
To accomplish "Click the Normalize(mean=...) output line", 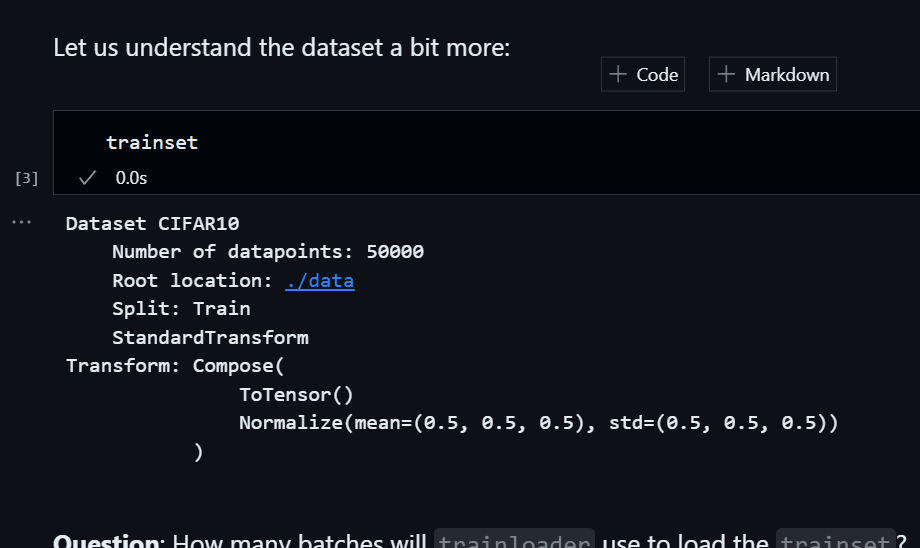I will coord(537,423).
